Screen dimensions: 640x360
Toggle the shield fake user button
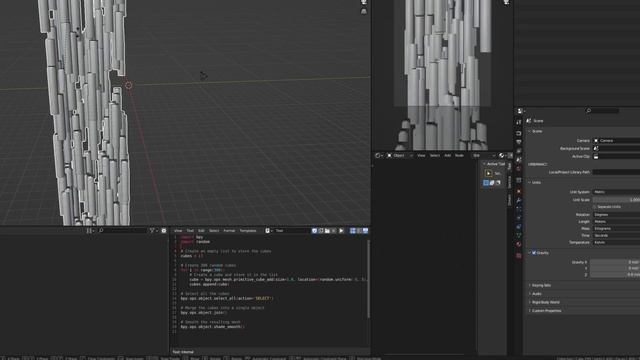click(x=314, y=231)
